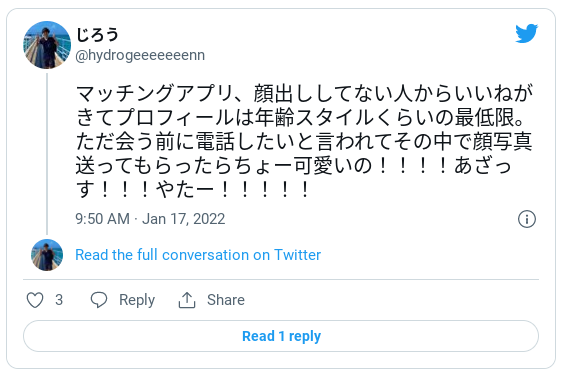Read the full conversation on Twitter
Screen dimensions: 564x376
point(198,255)
